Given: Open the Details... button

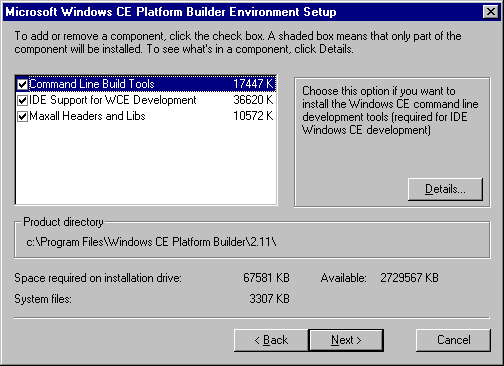Looking at the screenshot, I should [445, 189].
